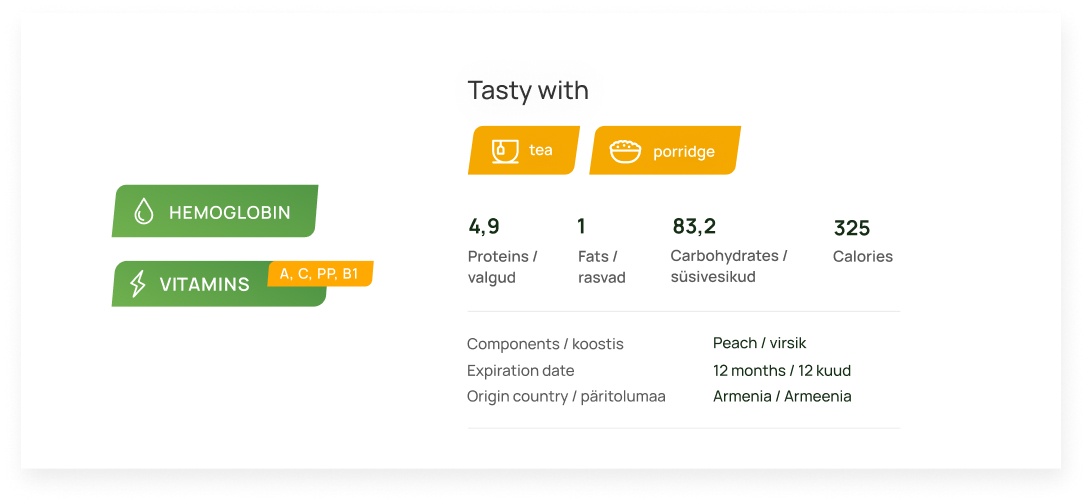Click the 83,2 carbohydrates value
Image resolution: width=1088 pixels, height=504 pixels.
tap(694, 226)
